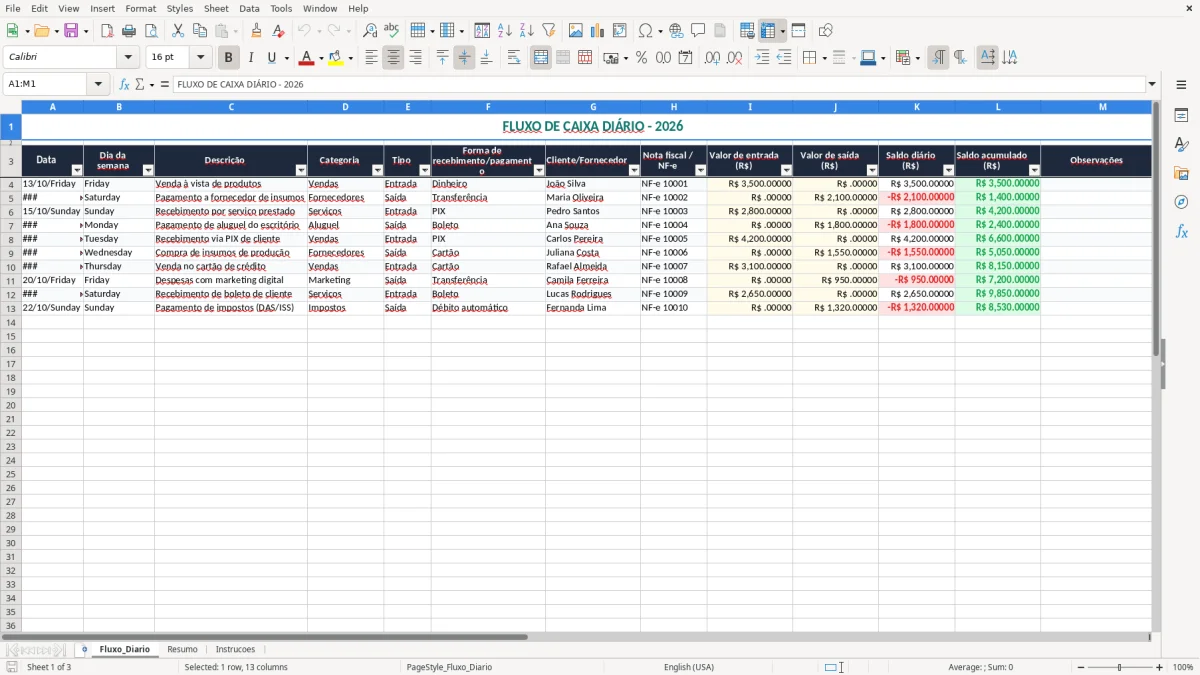Copy the selection using the Copy icon

click(200, 31)
